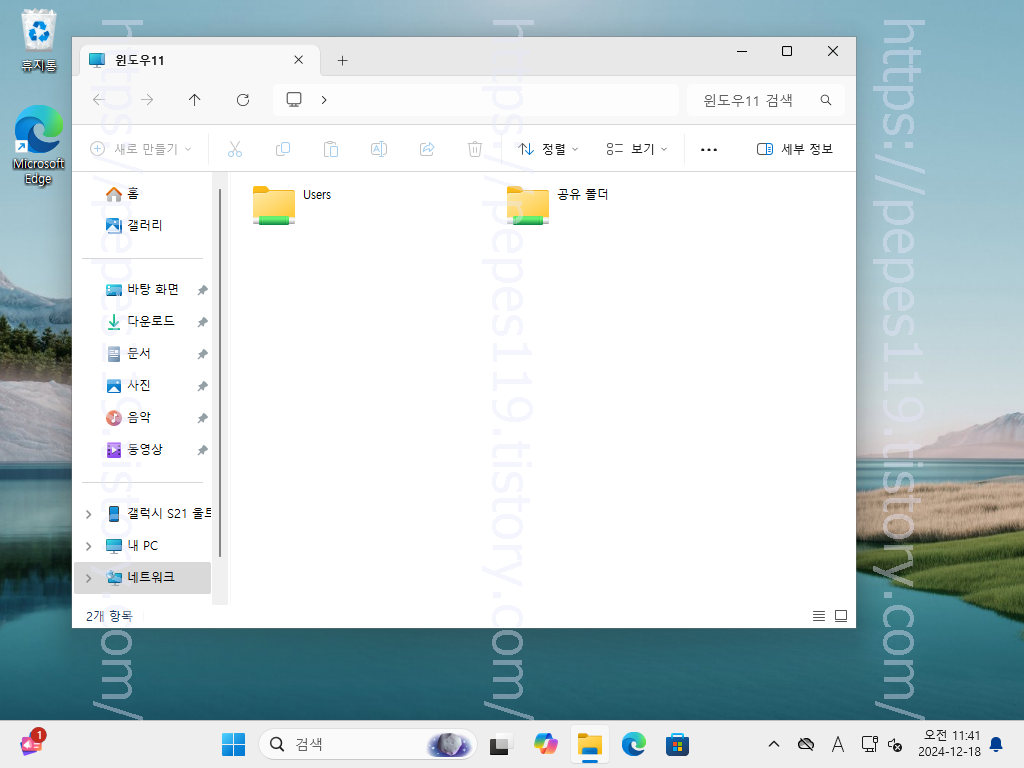
Task: Switch to large thumbnails view icon
Action: 841,616
